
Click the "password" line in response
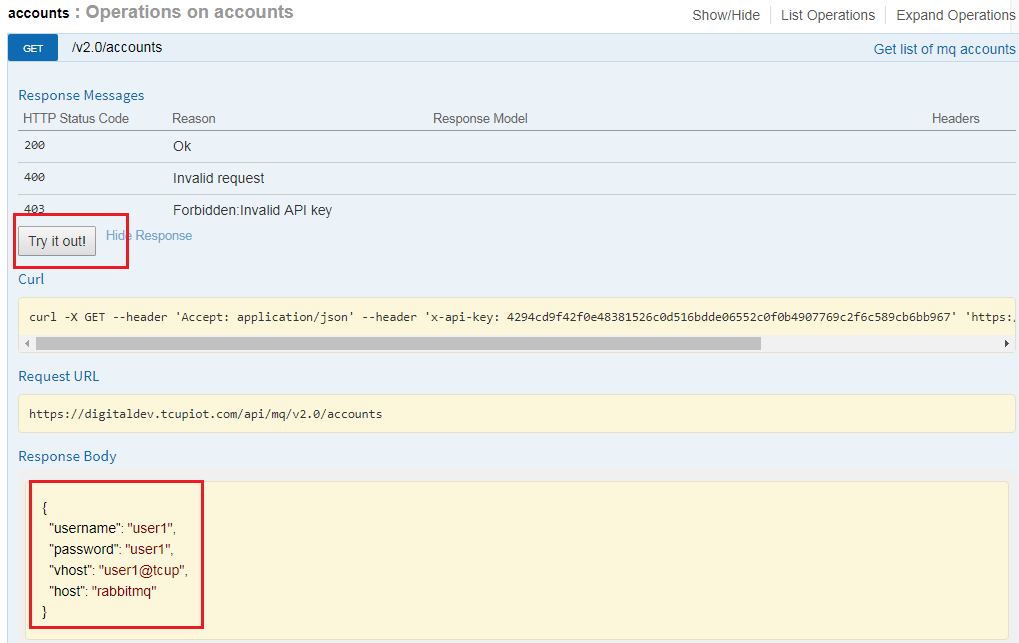coord(111,549)
